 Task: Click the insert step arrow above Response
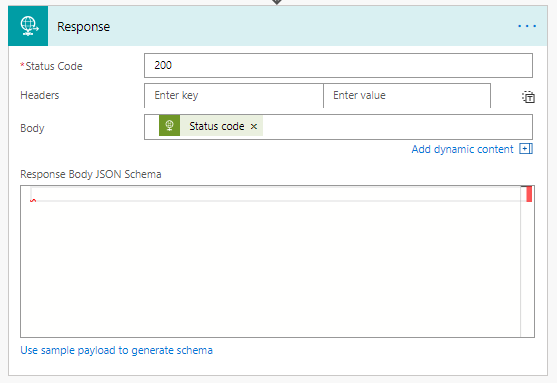[x=277, y=2]
